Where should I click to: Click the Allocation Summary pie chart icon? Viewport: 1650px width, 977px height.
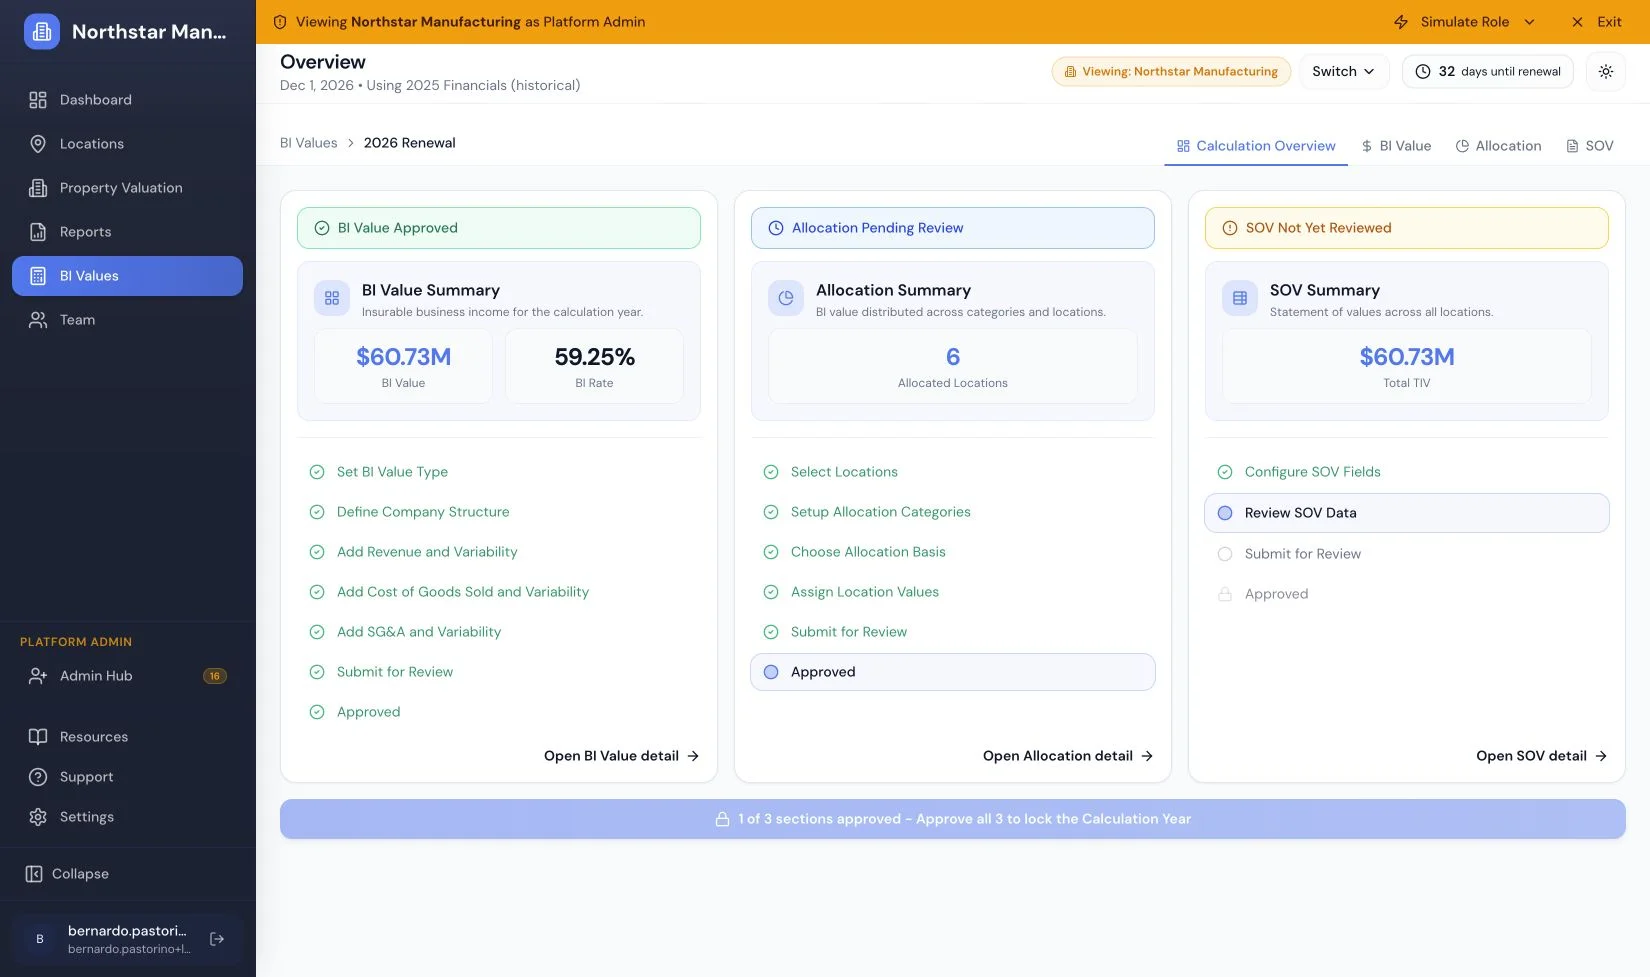[x=786, y=298]
